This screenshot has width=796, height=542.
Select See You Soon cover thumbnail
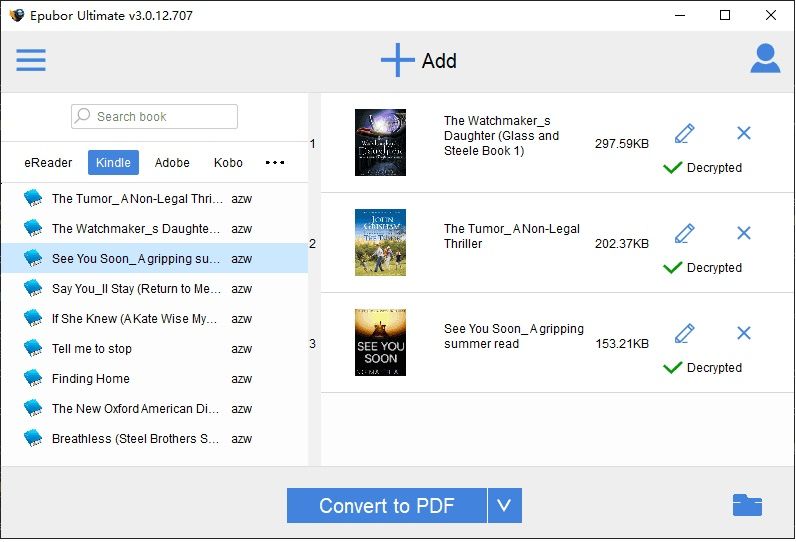point(380,343)
